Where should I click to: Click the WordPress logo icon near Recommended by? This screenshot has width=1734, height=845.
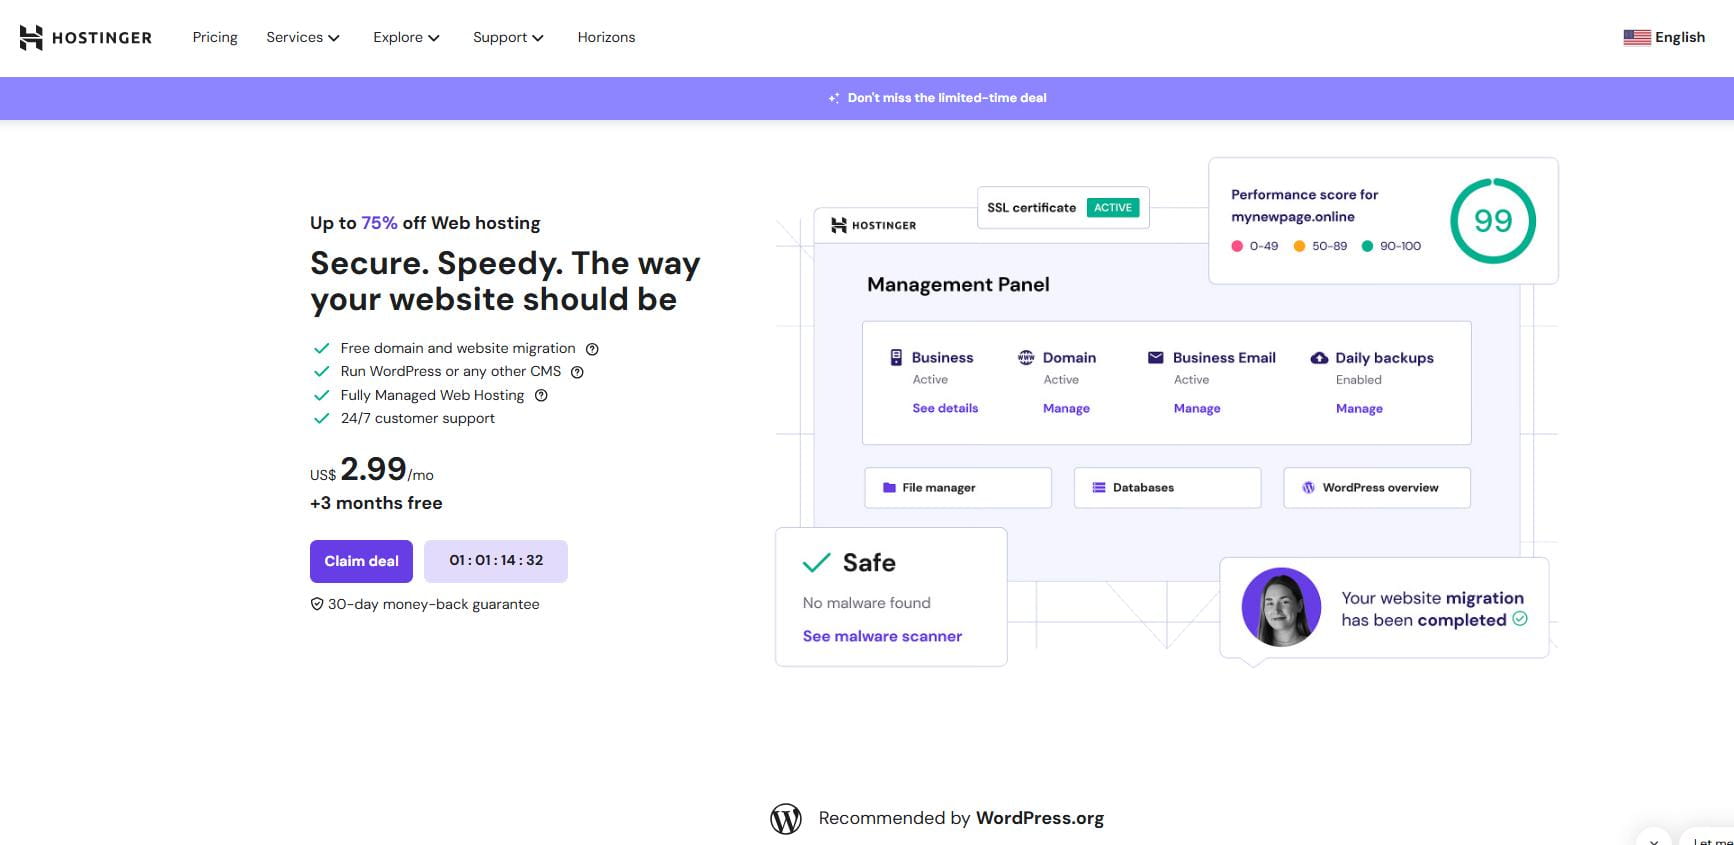pos(786,819)
